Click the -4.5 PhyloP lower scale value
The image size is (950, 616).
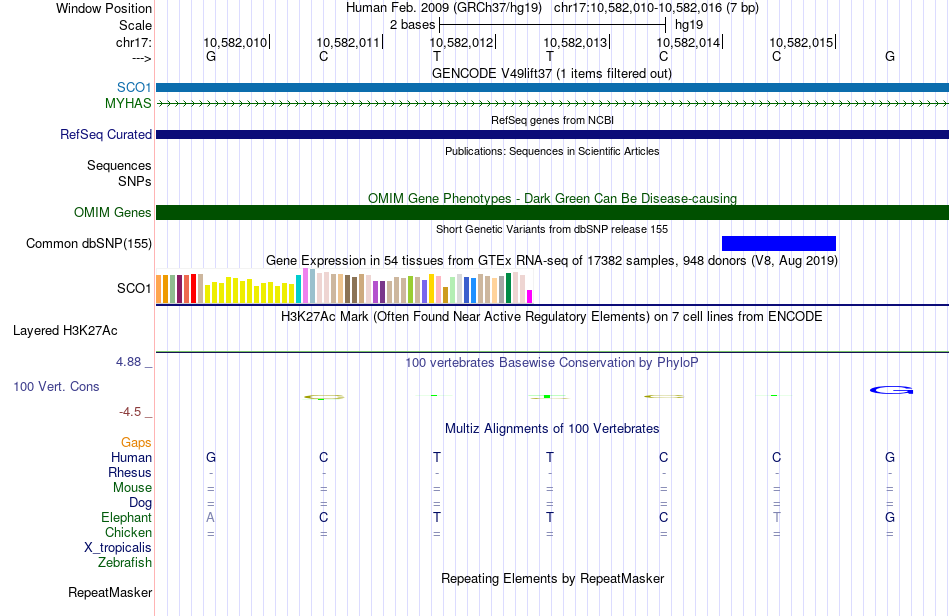pos(130,412)
